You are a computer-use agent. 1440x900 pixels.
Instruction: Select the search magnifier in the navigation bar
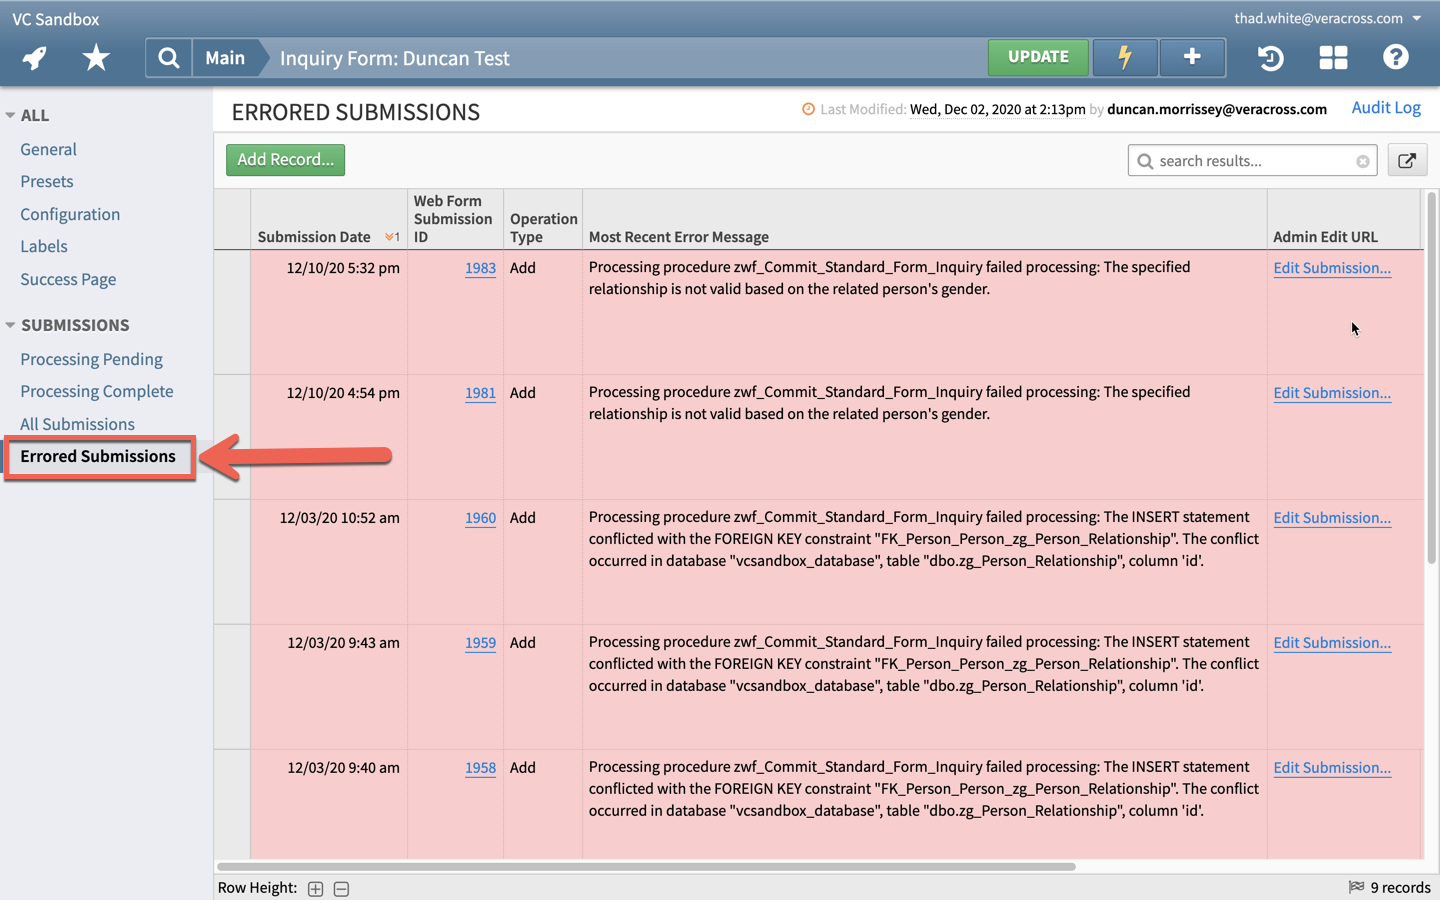tap(167, 57)
